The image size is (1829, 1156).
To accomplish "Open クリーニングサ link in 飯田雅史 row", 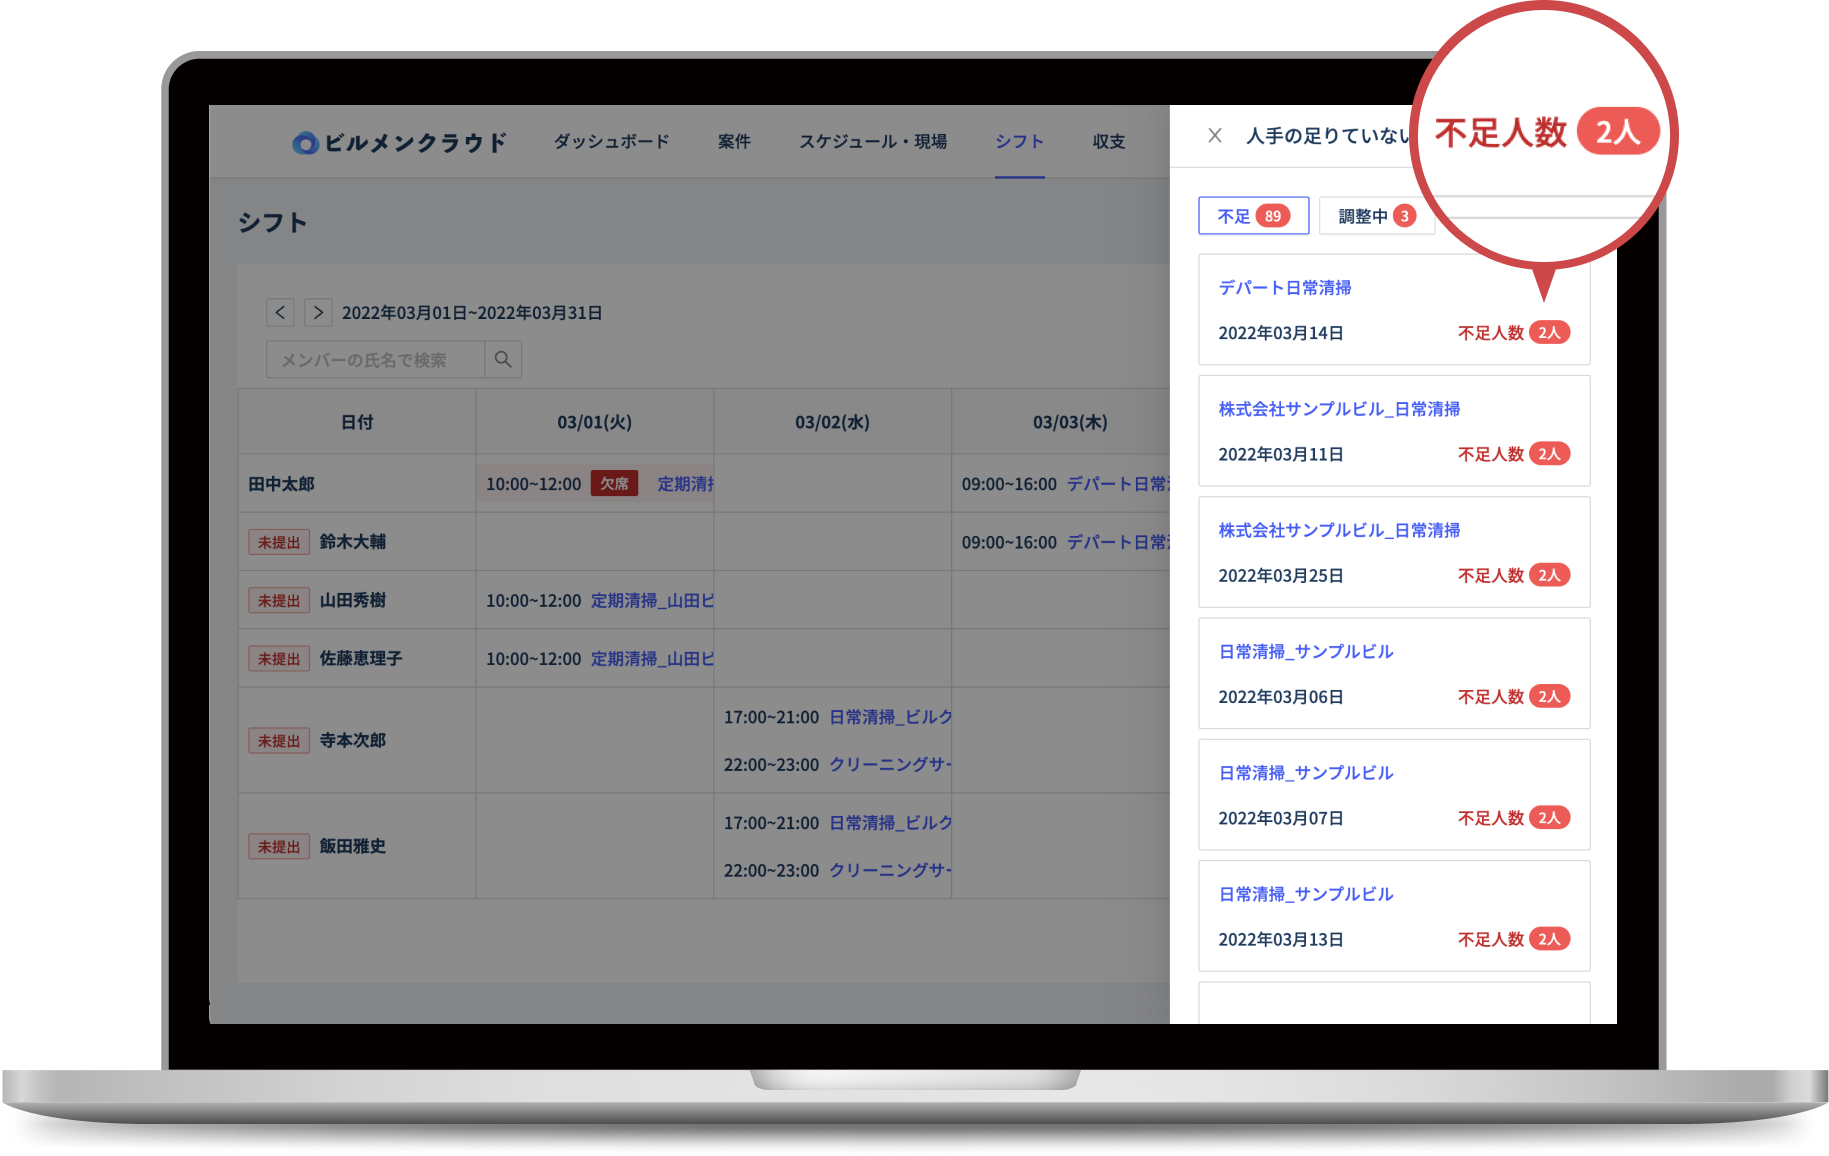I will [x=890, y=870].
